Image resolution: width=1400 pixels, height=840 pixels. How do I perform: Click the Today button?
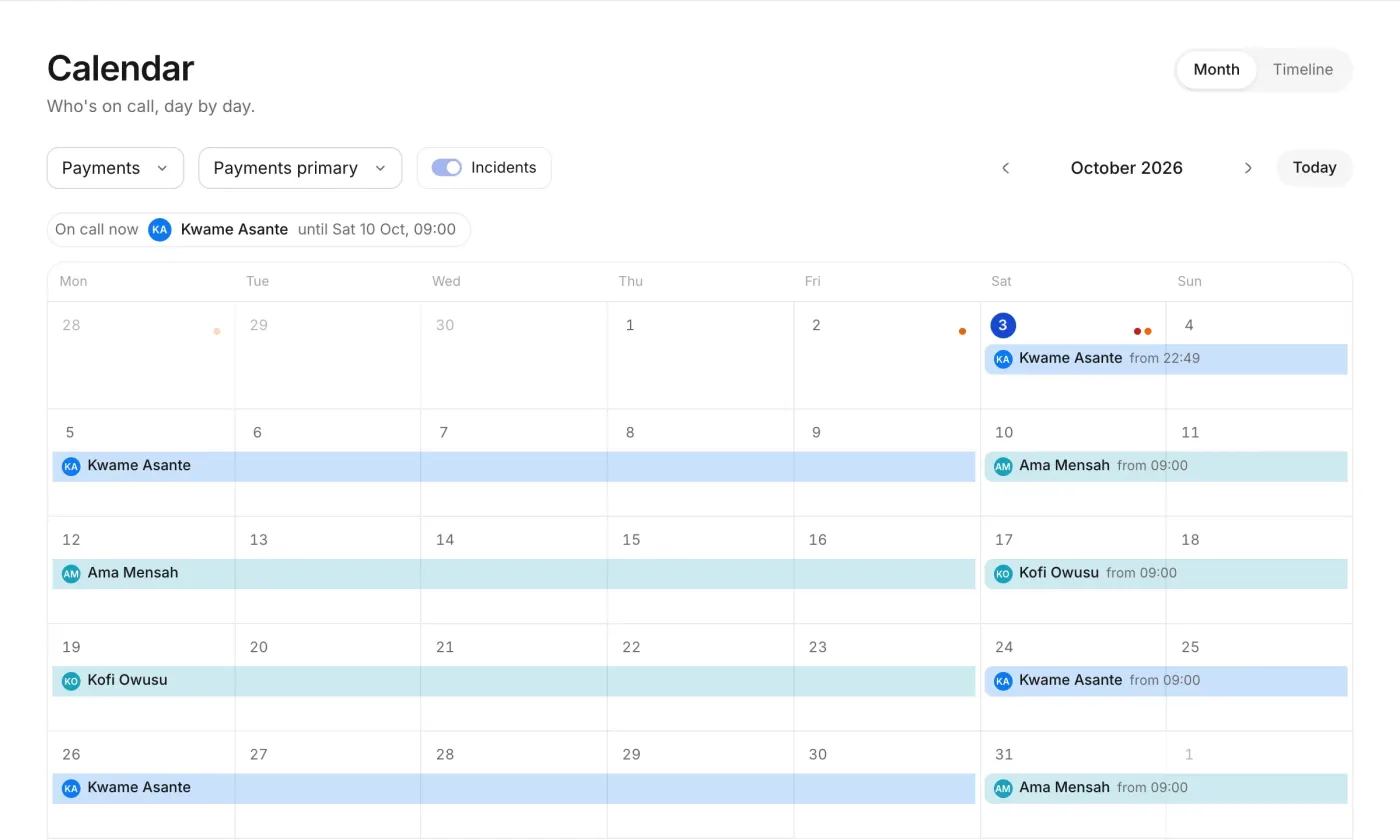click(1314, 168)
